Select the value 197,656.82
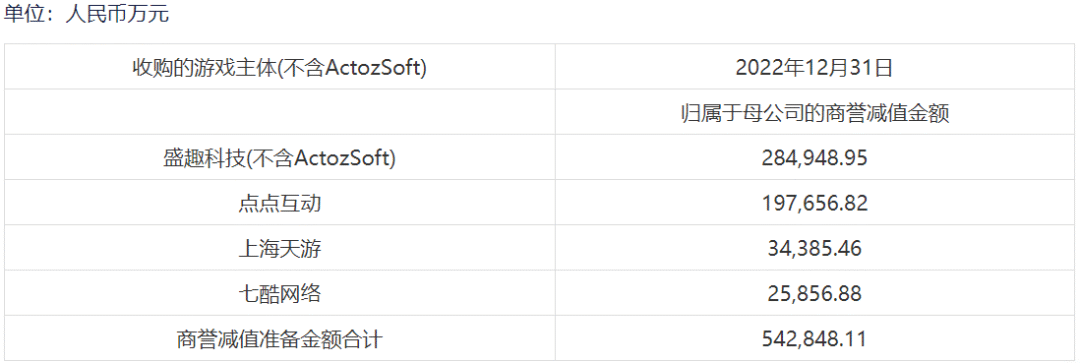Image resolution: width=1080 pixels, height=363 pixels. click(814, 204)
